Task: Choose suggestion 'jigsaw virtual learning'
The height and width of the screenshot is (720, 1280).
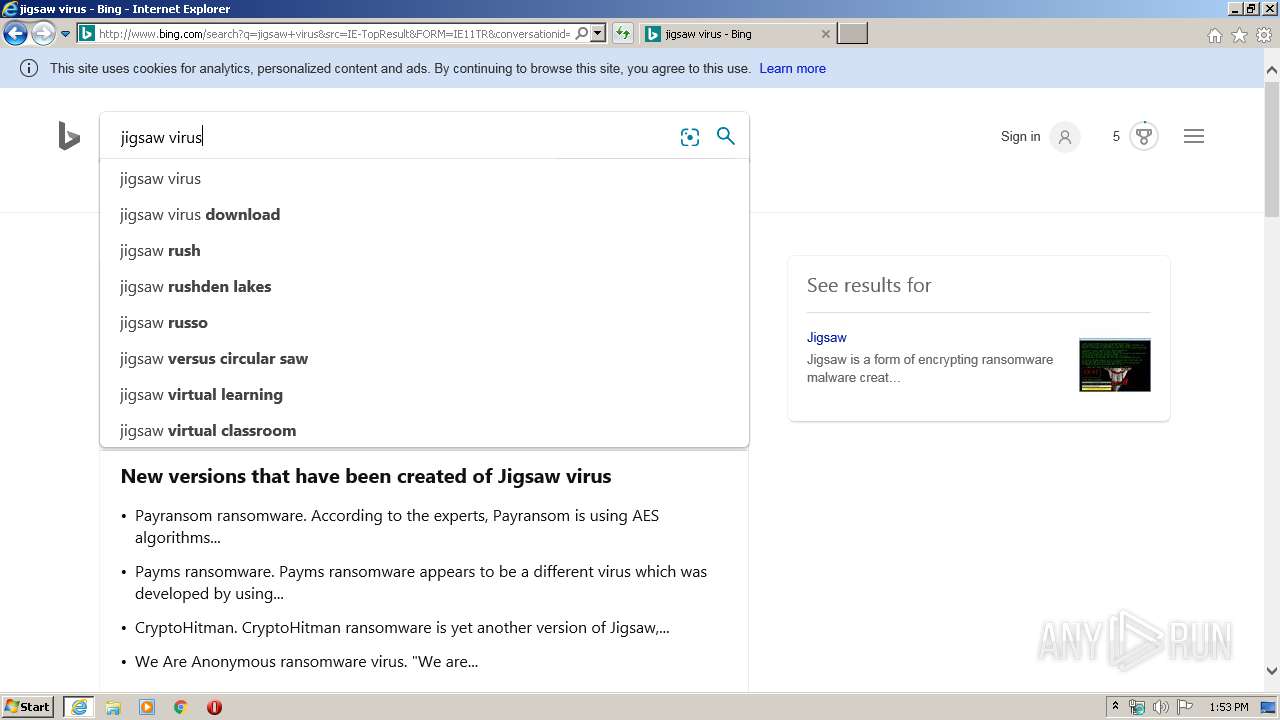Action: pyautogui.click(x=424, y=395)
